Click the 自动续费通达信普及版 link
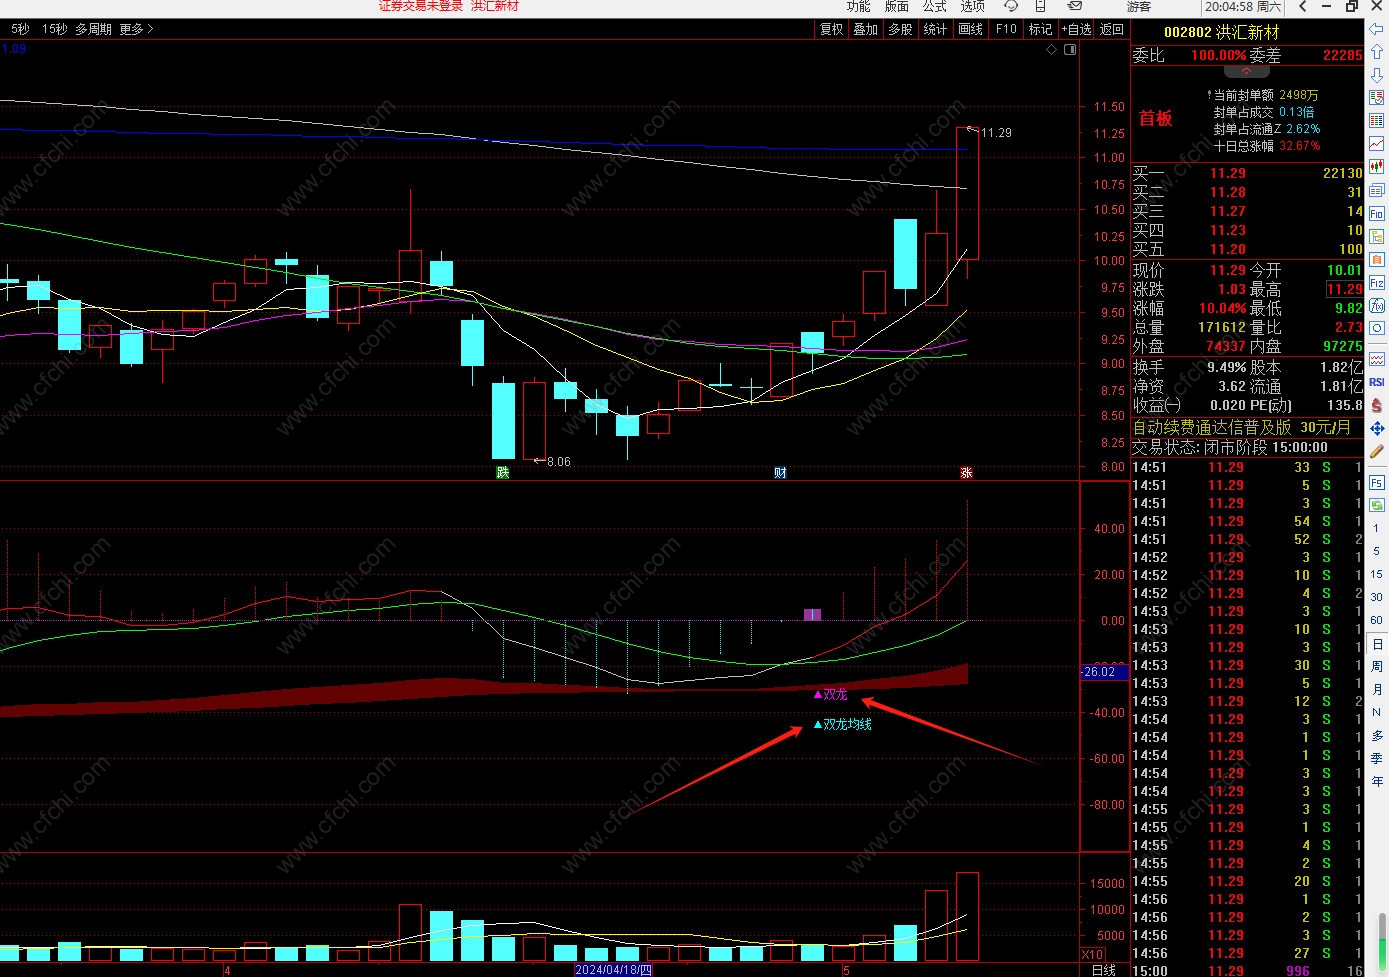This screenshot has height=977, width=1389. coord(1212,427)
